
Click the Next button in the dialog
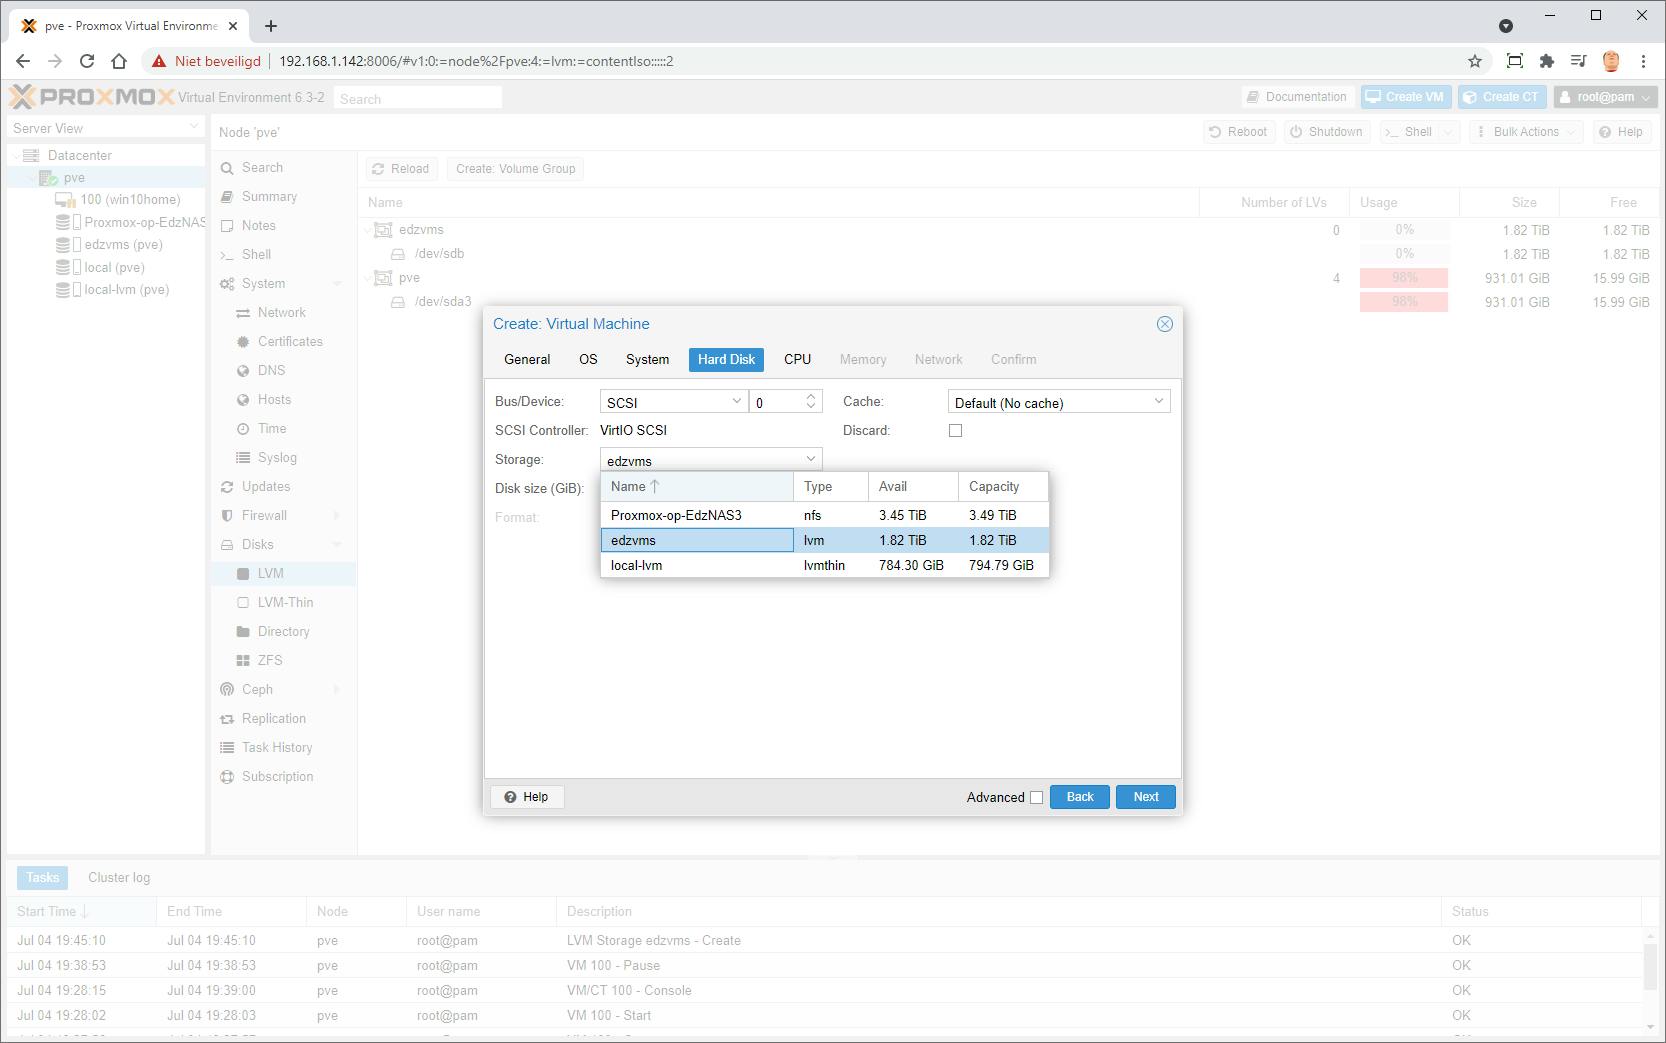(1144, 796)
